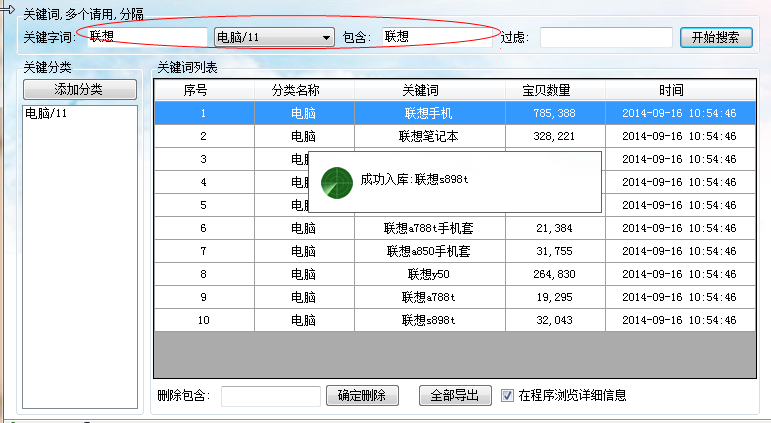Click the item count 785,388

coord(555,113)
